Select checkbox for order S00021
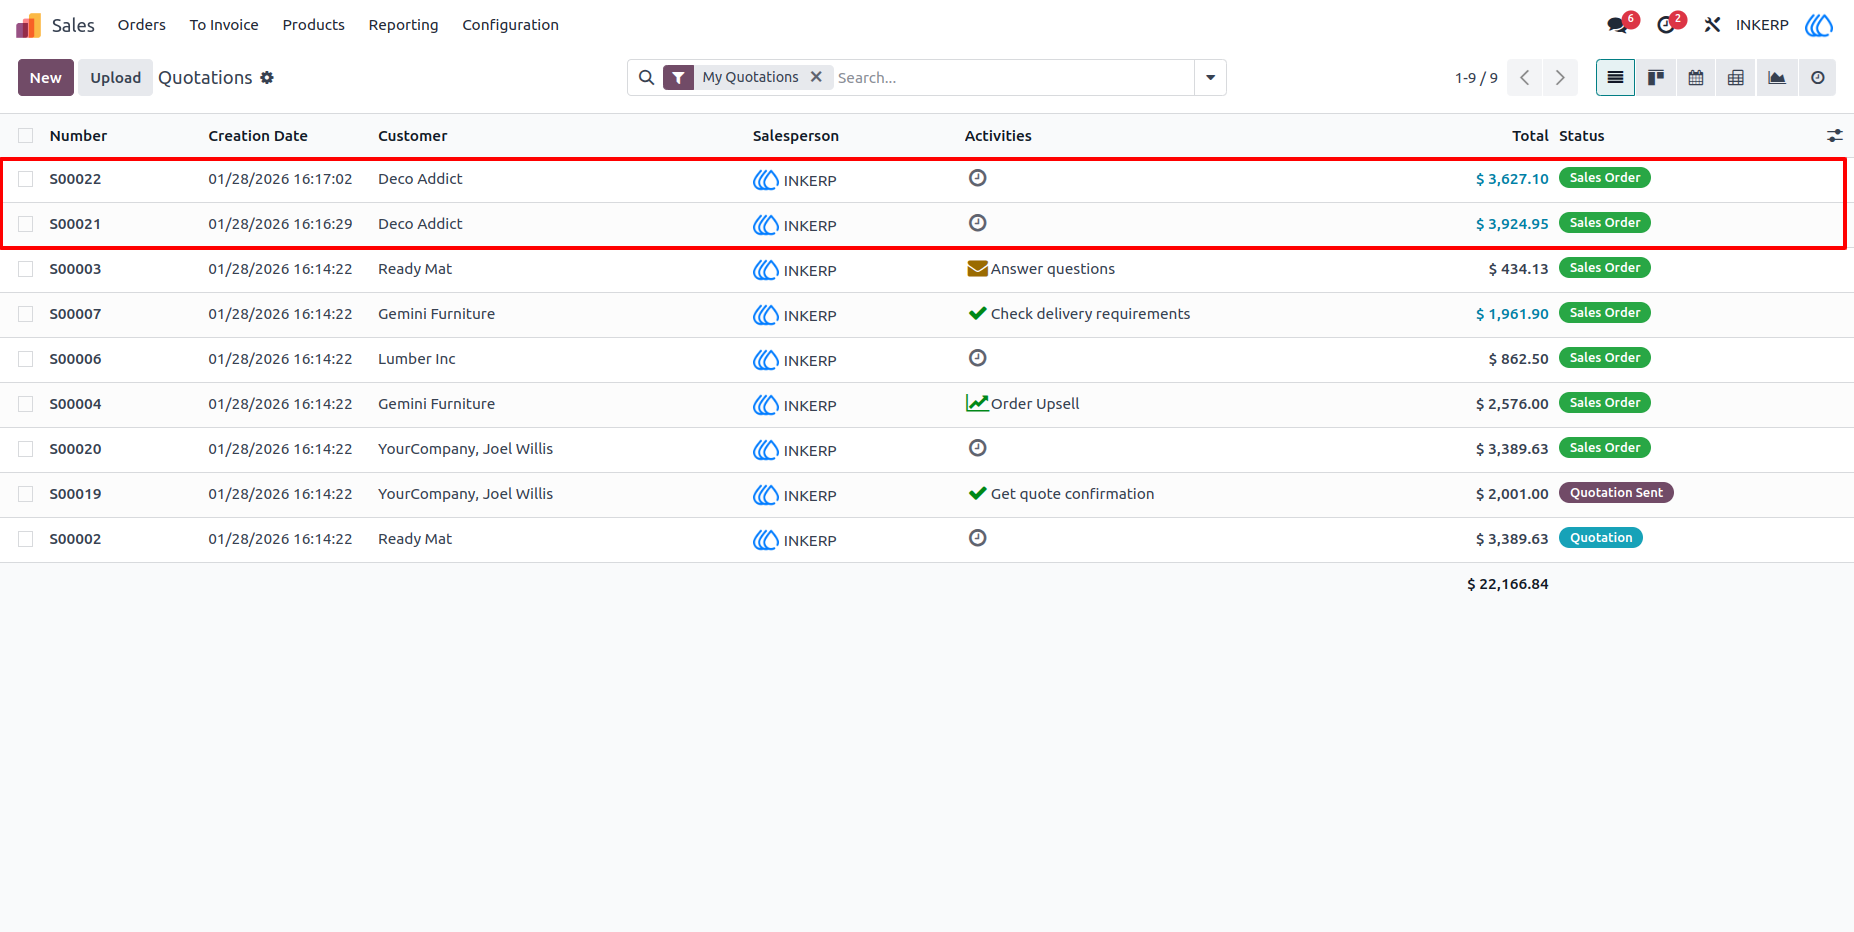Screen dimensions: 1854x932 tap(26, 224)
